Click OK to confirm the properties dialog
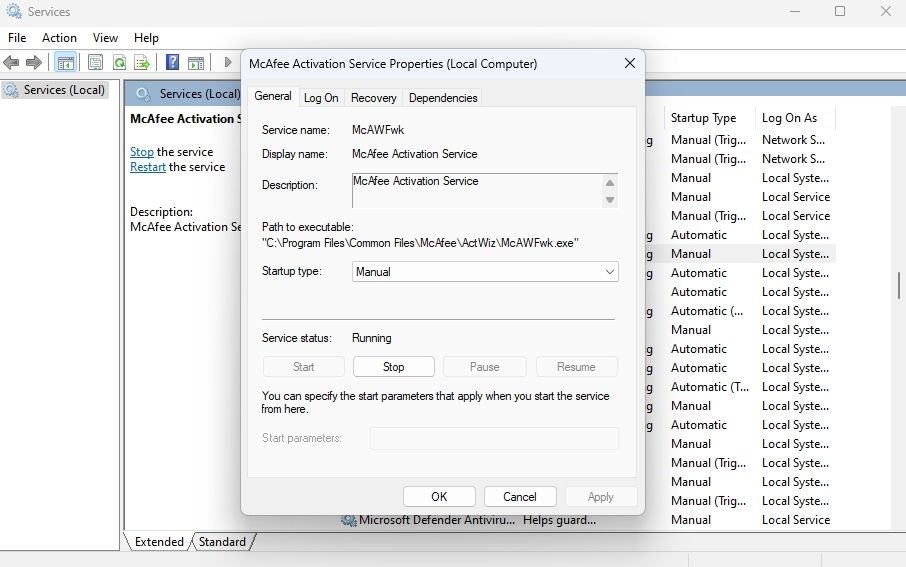 point(439,496)
